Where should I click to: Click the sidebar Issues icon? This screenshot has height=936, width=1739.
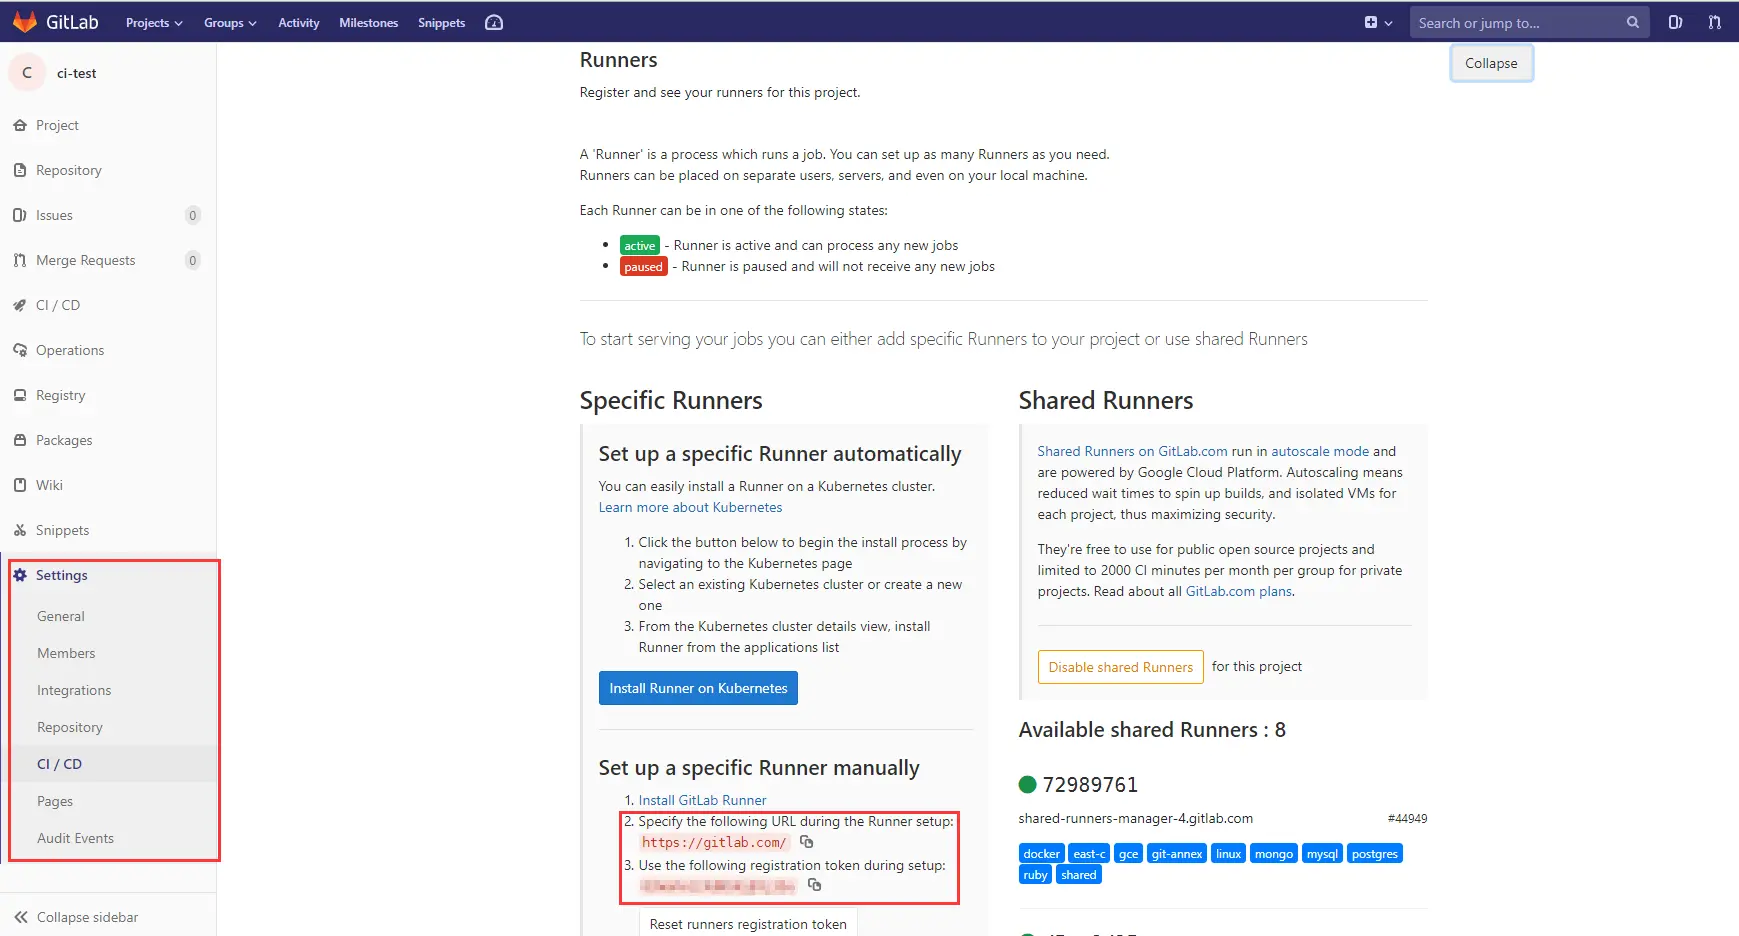tap(20, 215)
